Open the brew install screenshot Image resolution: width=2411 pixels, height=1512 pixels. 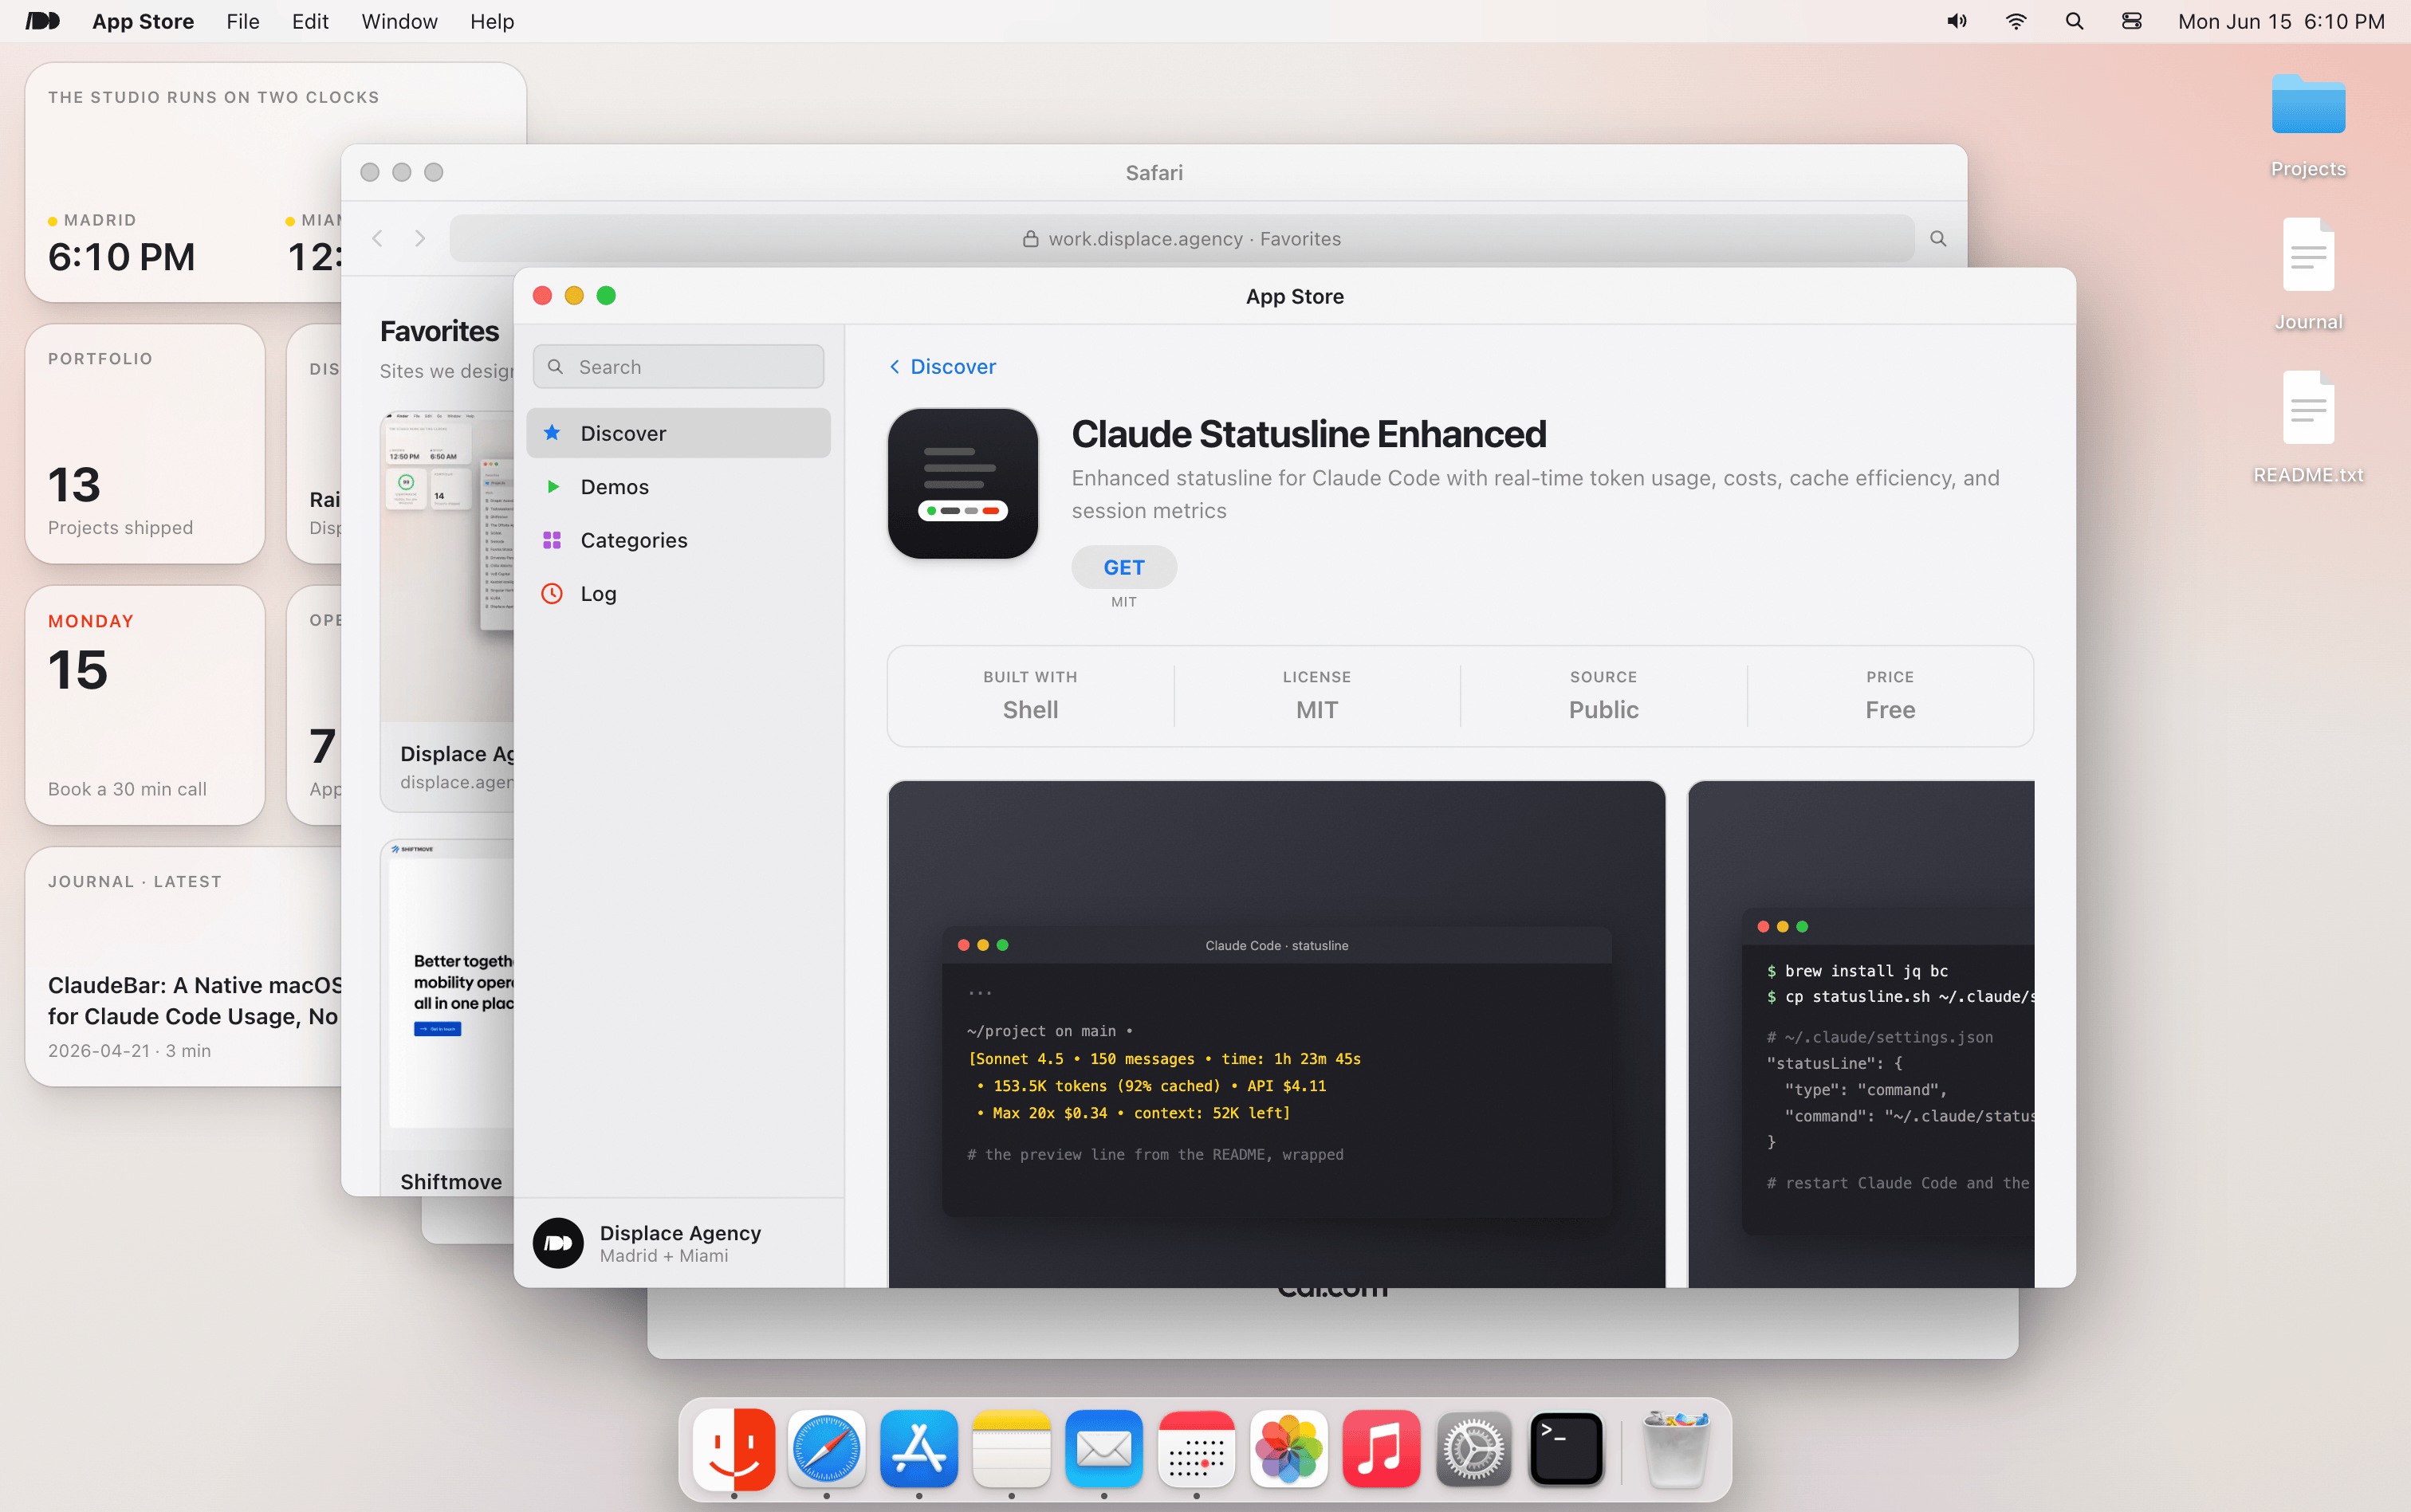1861,1034
